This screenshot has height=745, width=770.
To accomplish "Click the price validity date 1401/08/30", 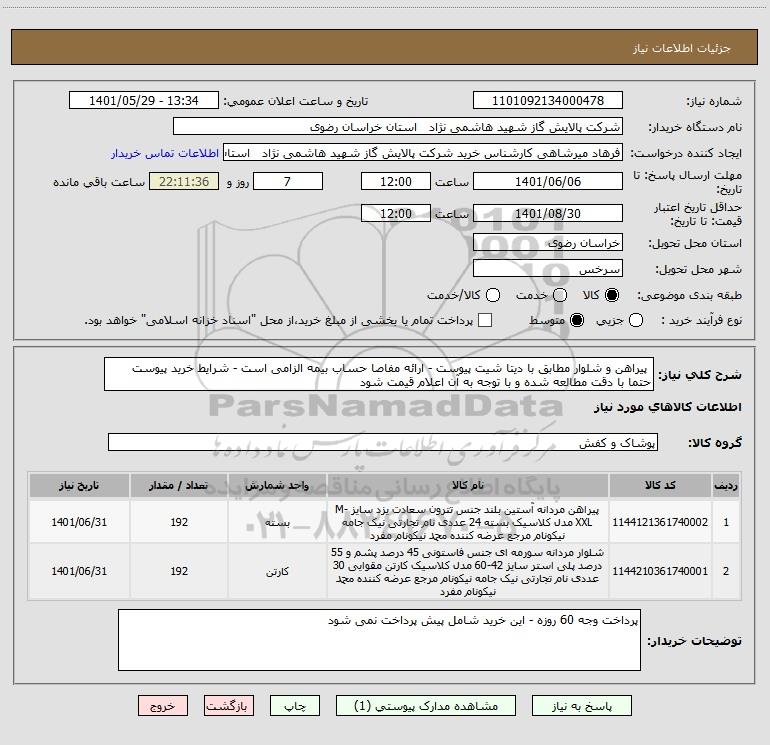I will pos(548,213).
